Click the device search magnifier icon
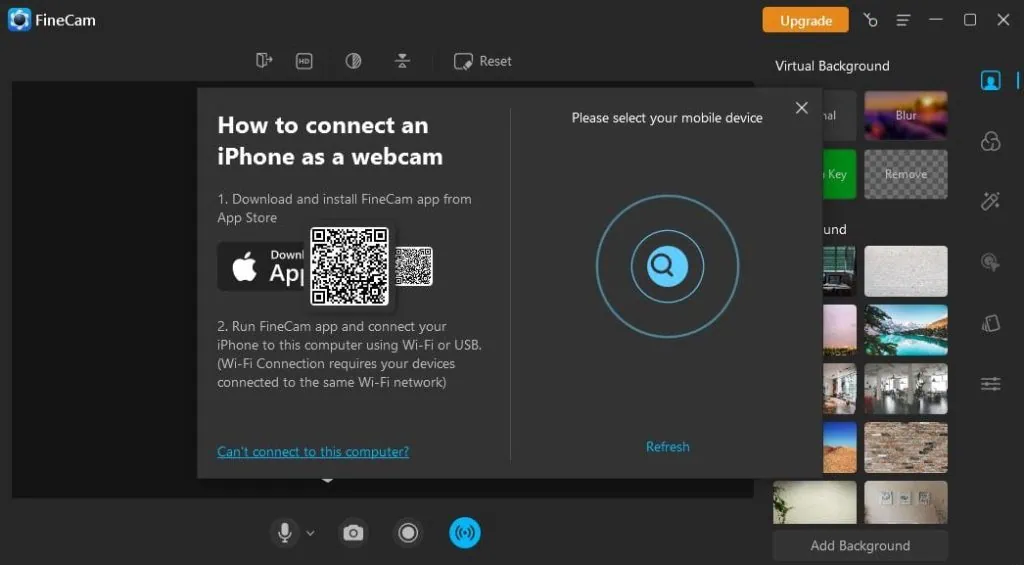 tap(667, 266)
